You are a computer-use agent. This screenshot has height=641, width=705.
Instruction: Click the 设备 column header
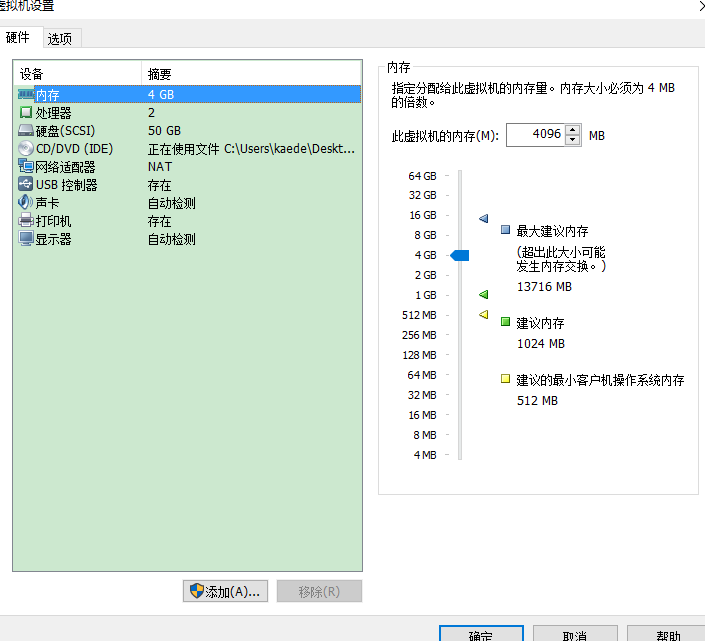click(78, 74)
